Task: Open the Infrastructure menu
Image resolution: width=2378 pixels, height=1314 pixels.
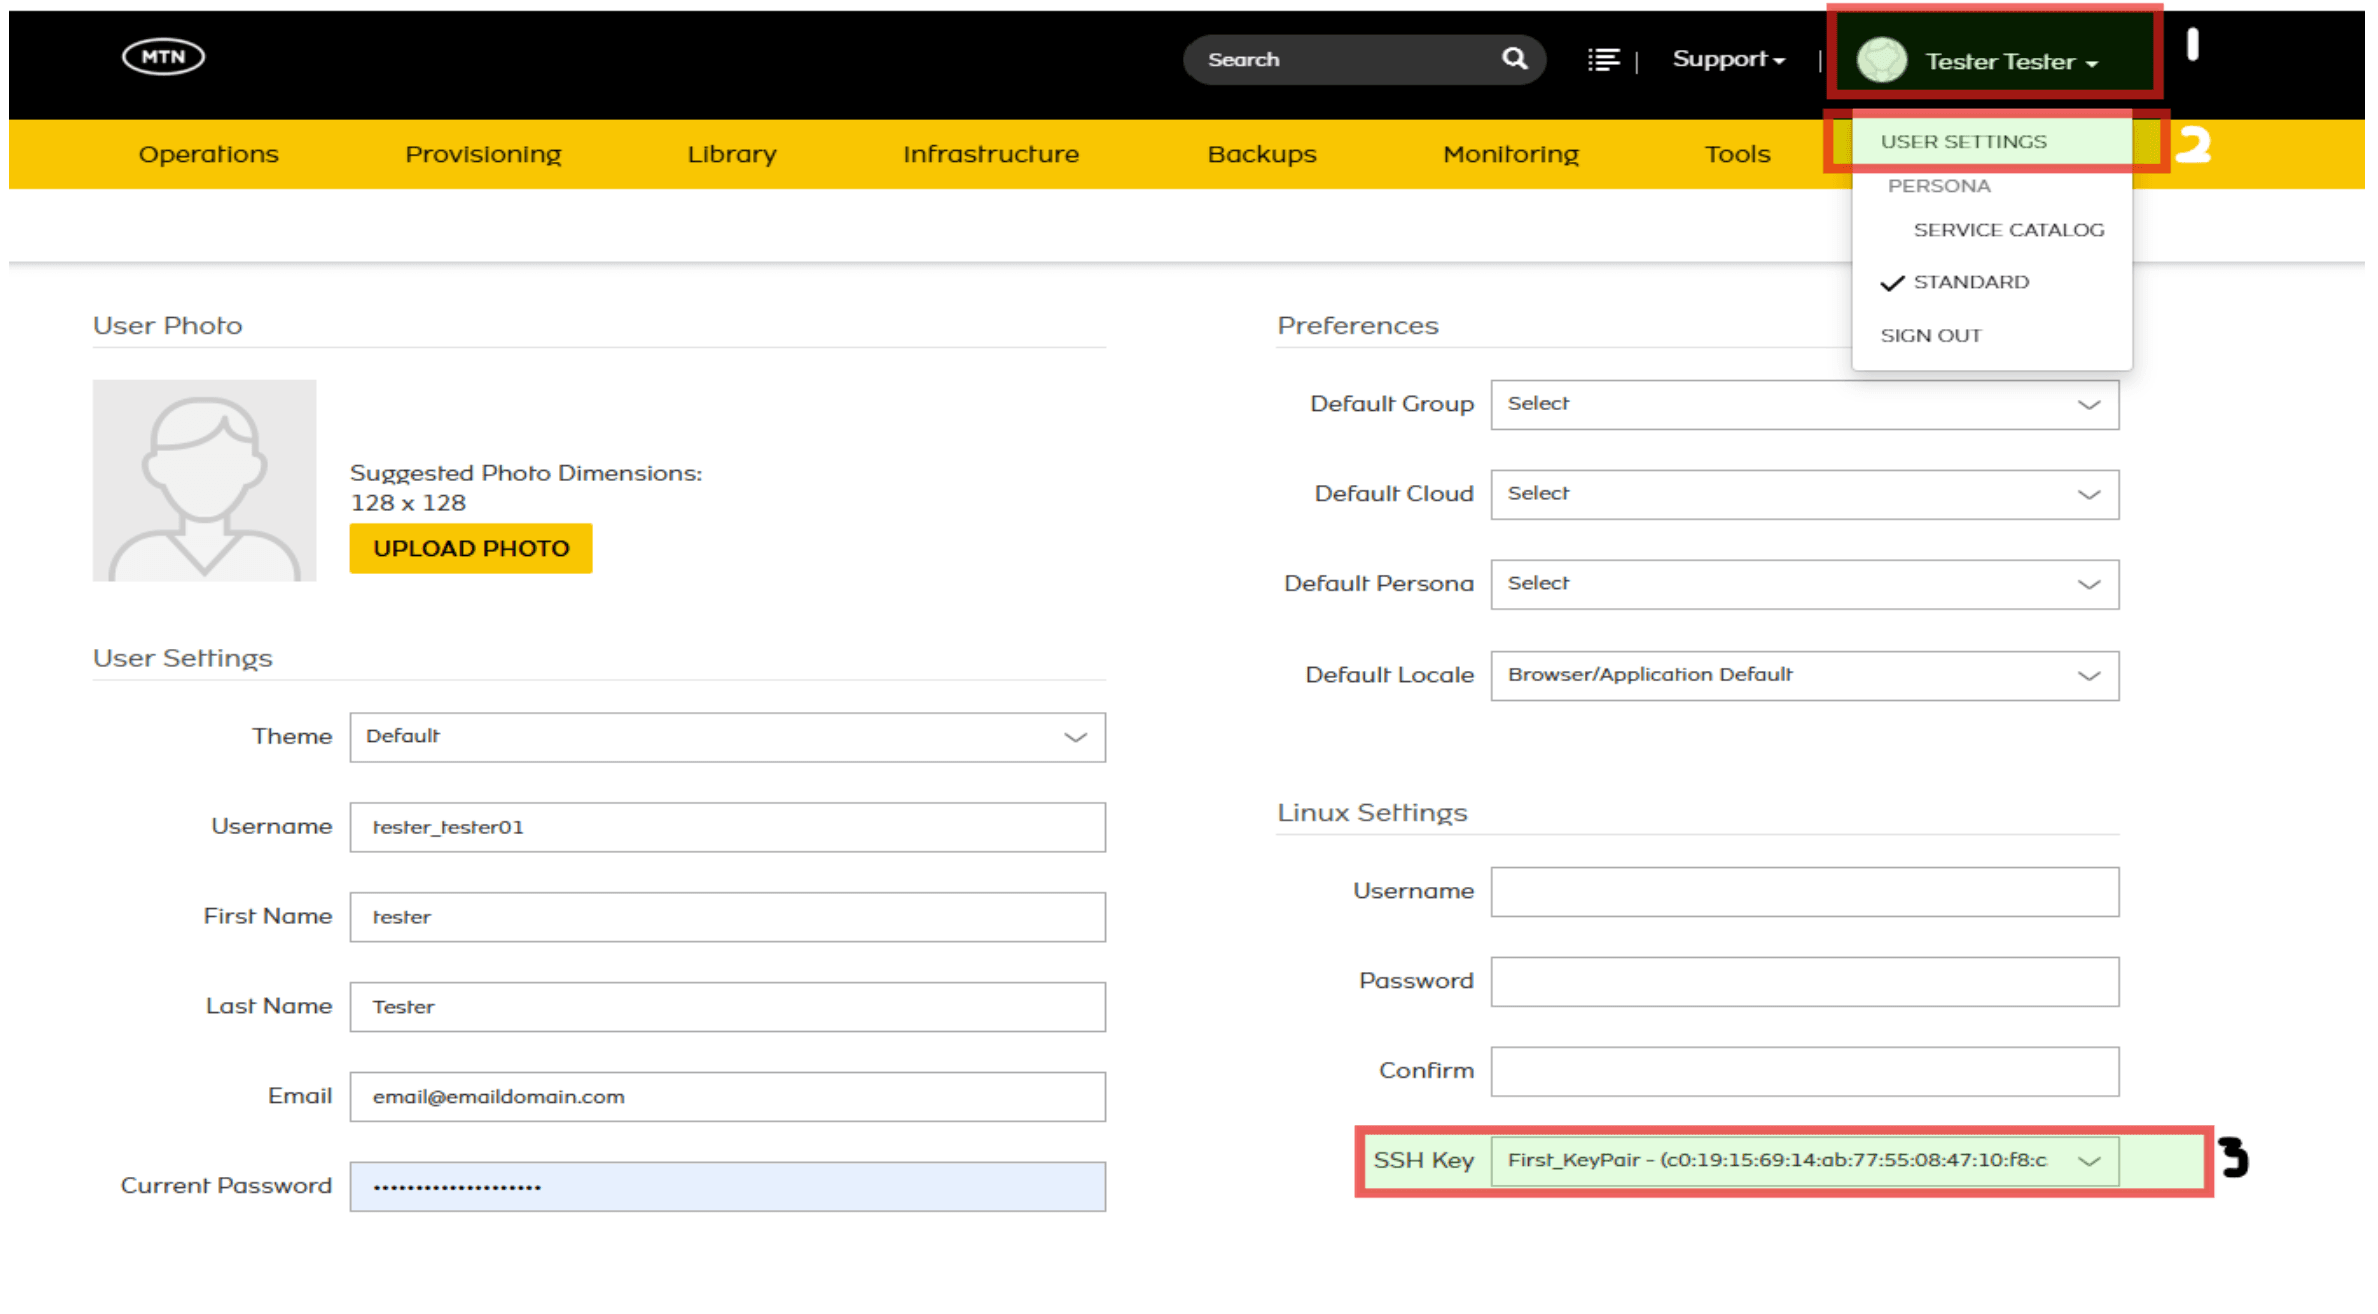Action: (991, 154)
